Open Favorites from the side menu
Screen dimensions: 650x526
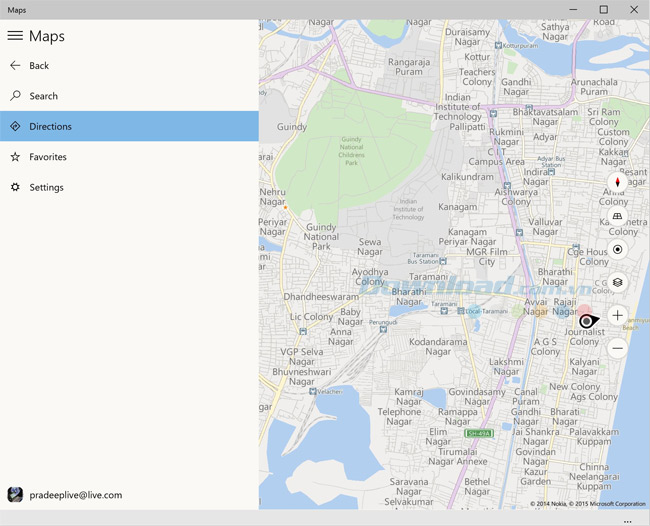coord(47,157)
